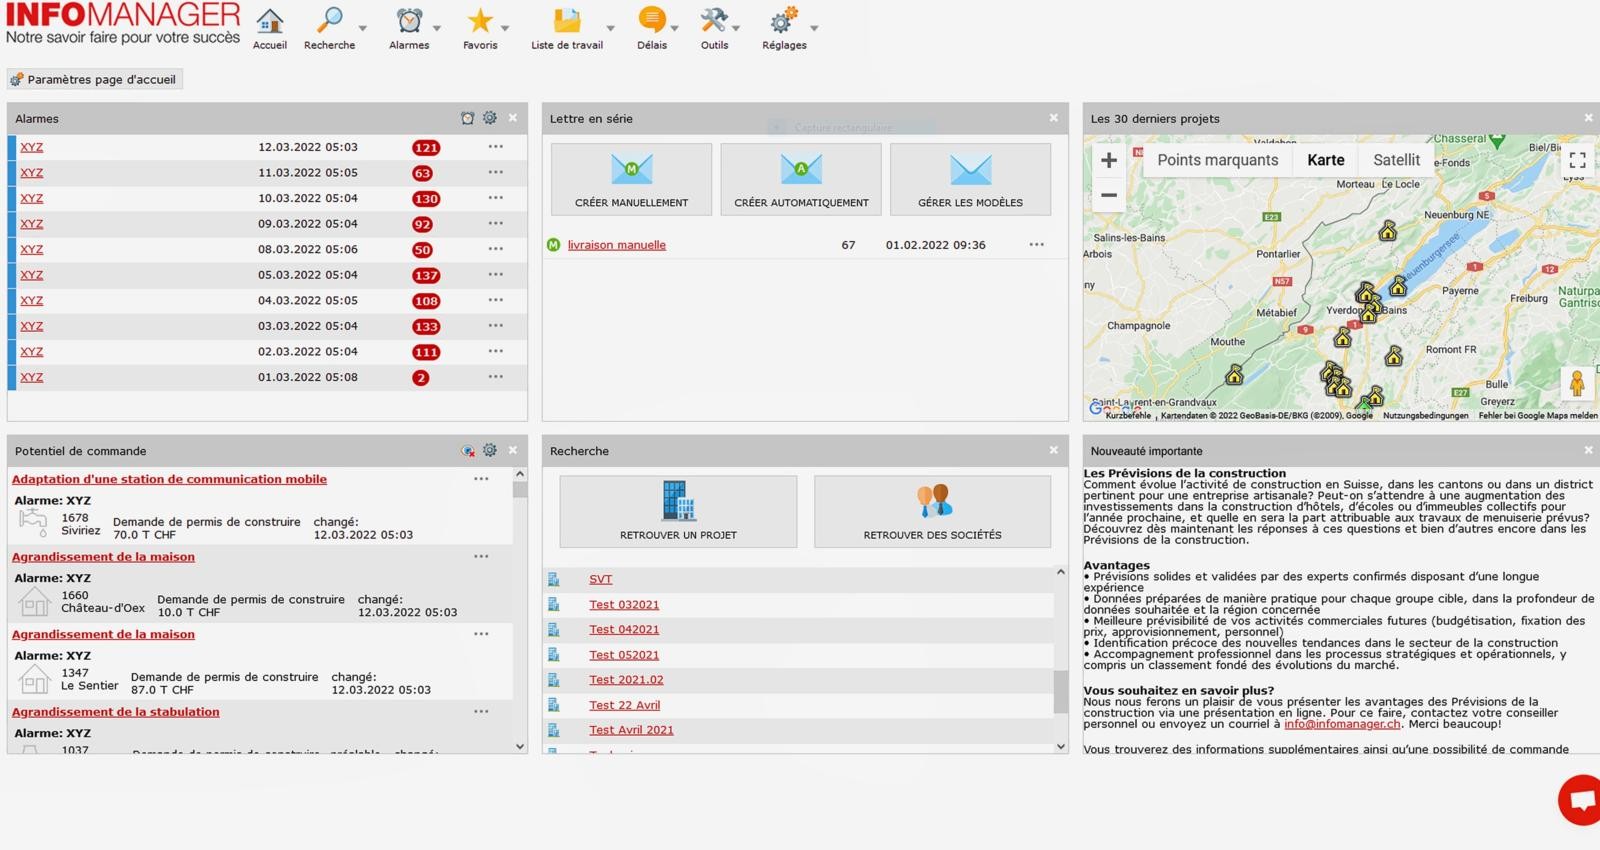The height and width of the screenshot is (850, 1600).
Task: Open SVT saved search
Action: 600,579
